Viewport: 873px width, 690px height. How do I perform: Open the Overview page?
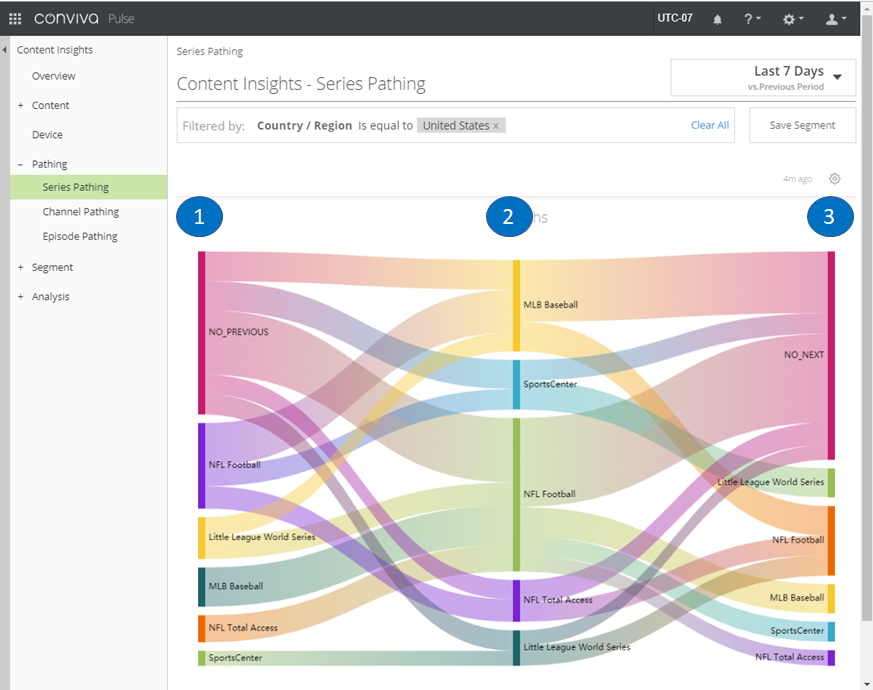[53, 76]
